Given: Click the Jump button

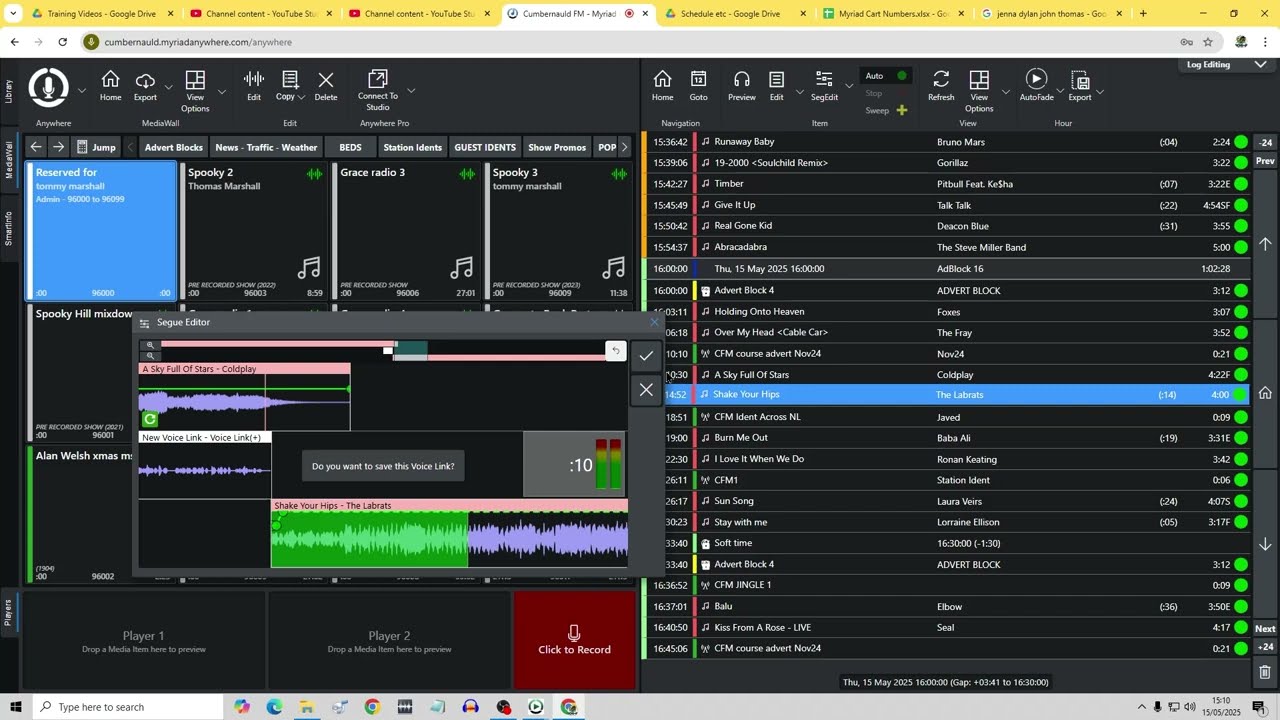Looking at the screenshot, I should (x=96, y=147).
